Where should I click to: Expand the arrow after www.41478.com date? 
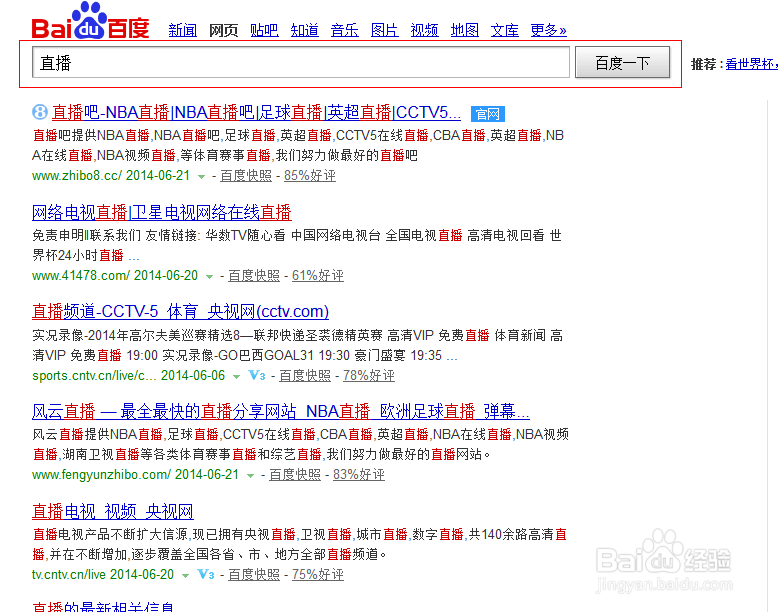click(x=209, y=276)
